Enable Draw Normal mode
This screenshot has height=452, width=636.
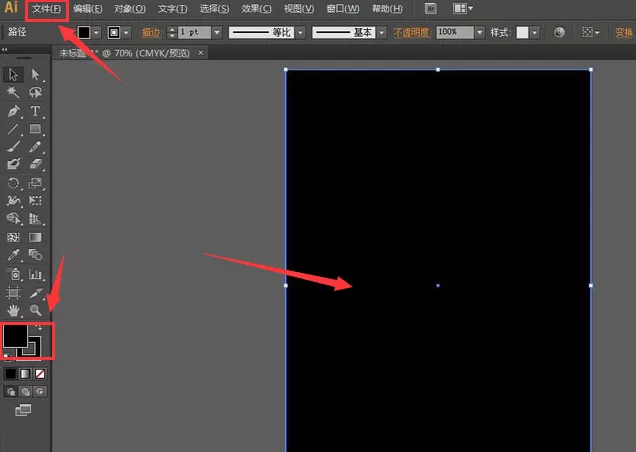point(11,392)
